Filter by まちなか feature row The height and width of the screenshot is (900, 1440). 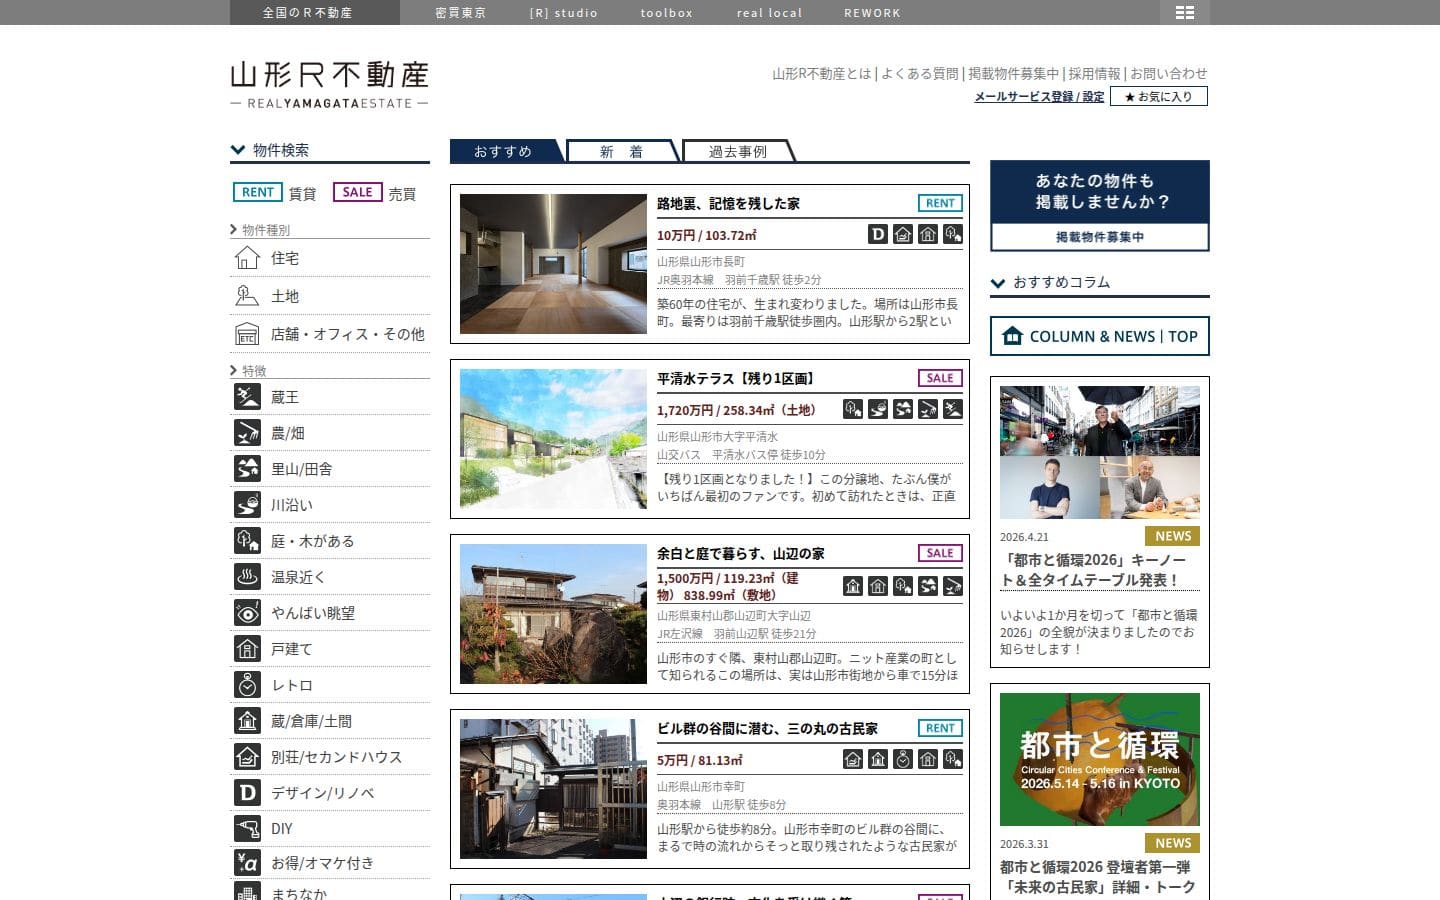pyautogui.click(x=330, y=891)
